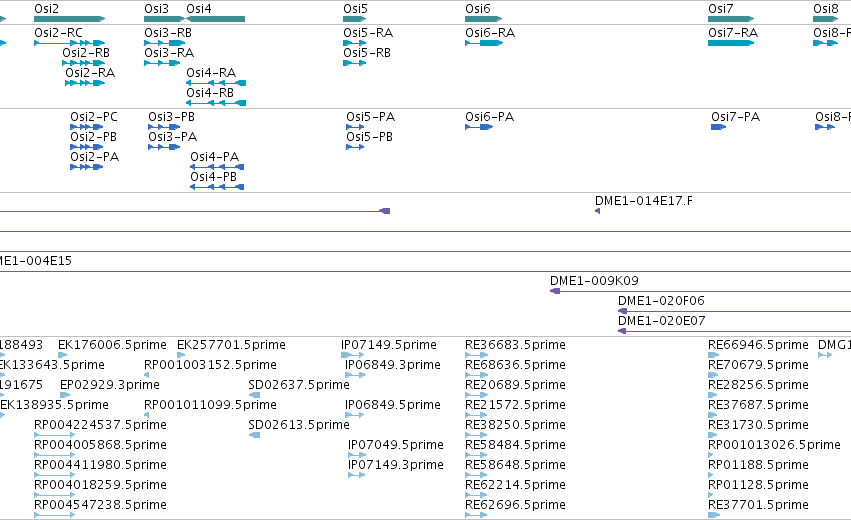The height and width of the screenshot is (520, 851).
Task: Select protein Osi4-PA
Action: point(217,167)
